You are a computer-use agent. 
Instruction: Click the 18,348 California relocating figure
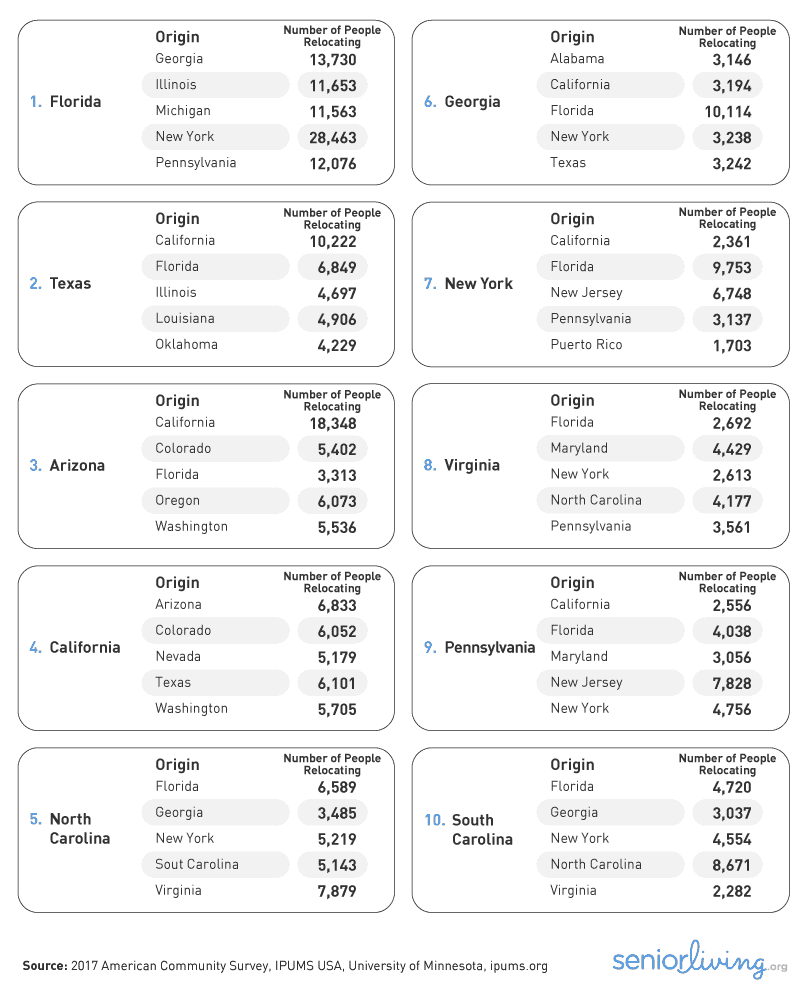pyautogui.click(x=333, y=424)
